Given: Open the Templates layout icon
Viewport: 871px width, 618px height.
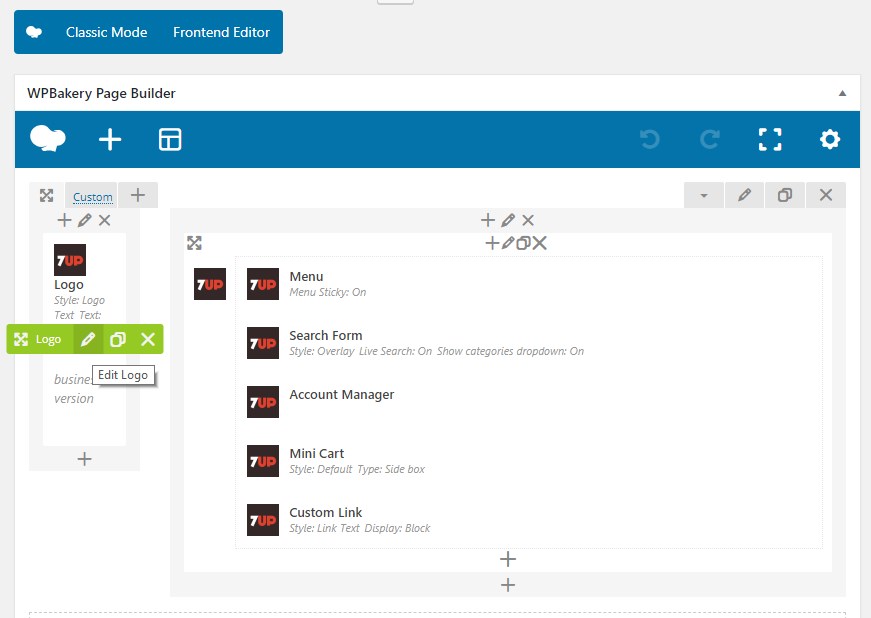Looking at the screenshot, I should (x=170, y=140).
